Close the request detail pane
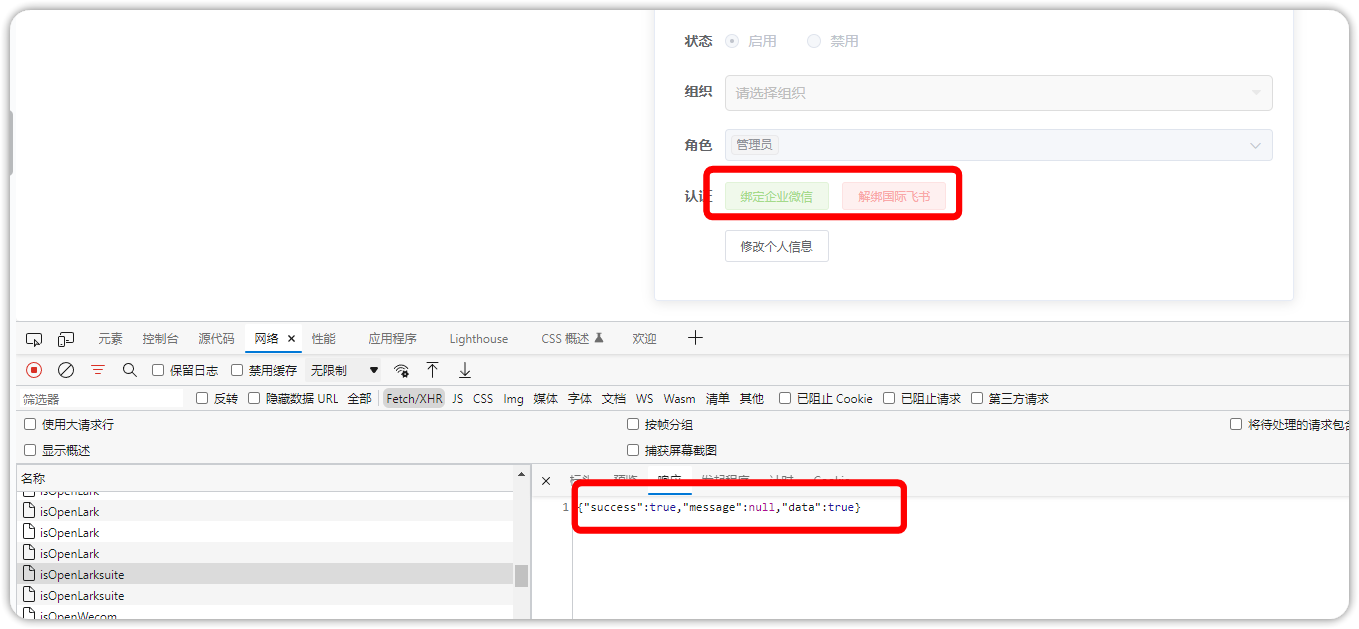The image size is (1359, 629). point(546,481)
